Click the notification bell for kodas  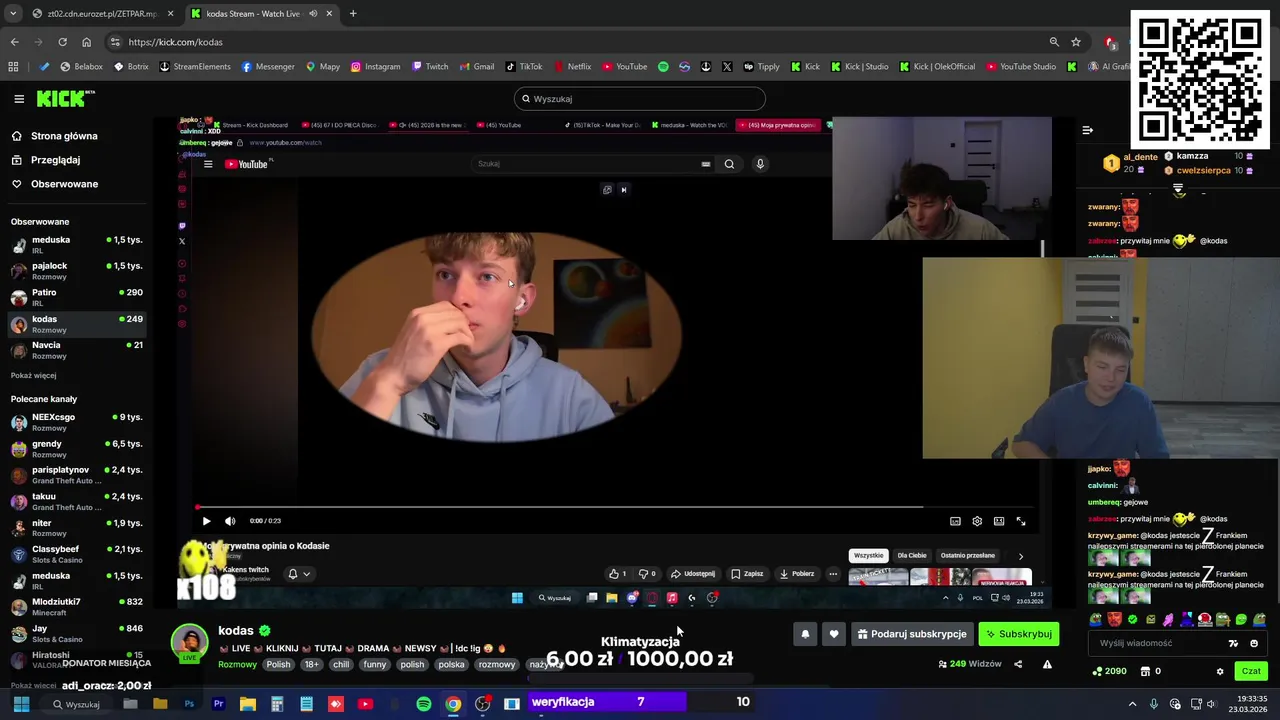[x=805, y=634]
